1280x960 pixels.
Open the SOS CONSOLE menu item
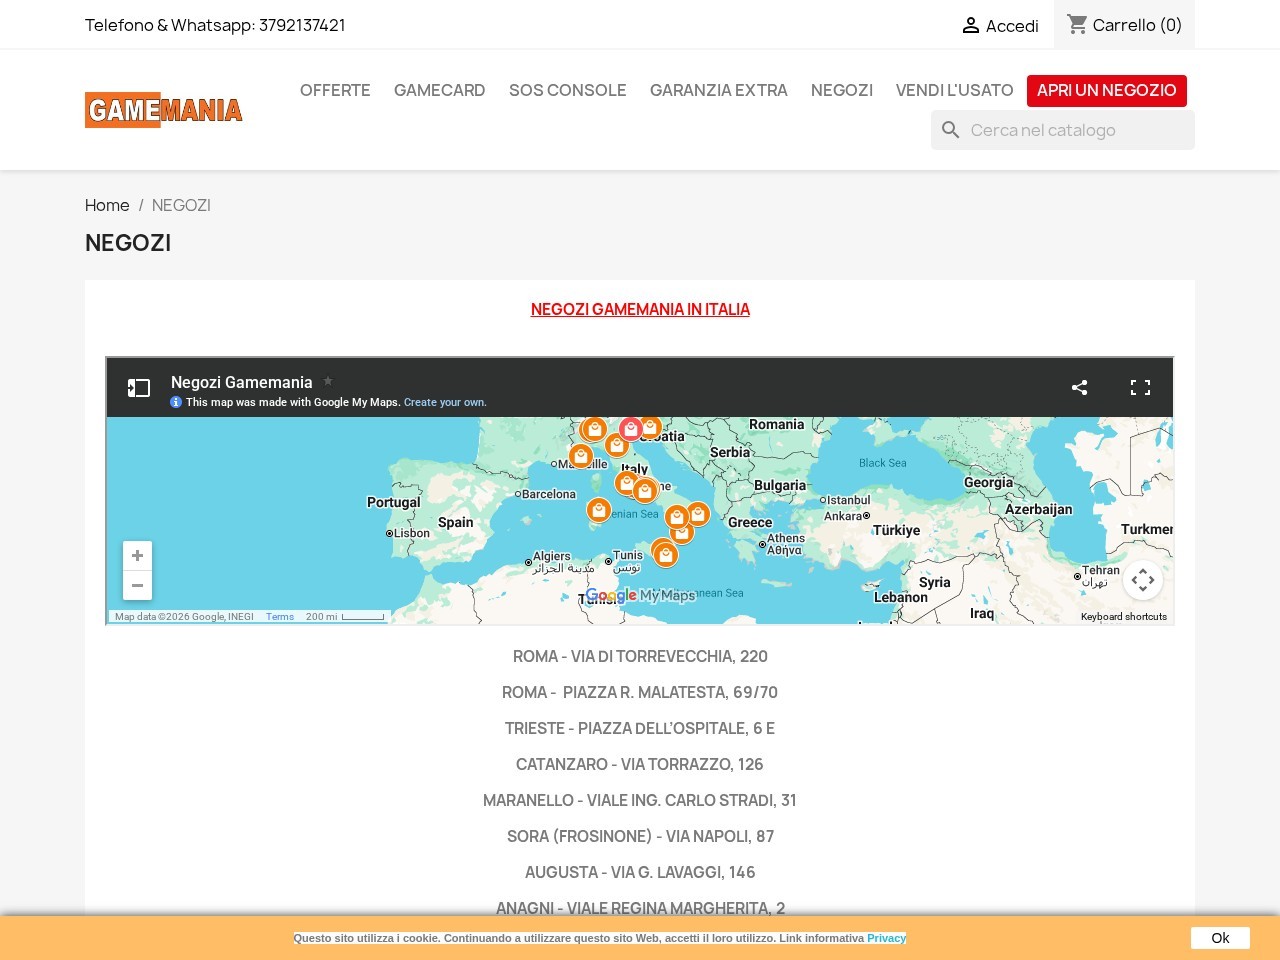click(x=567, y=90)
